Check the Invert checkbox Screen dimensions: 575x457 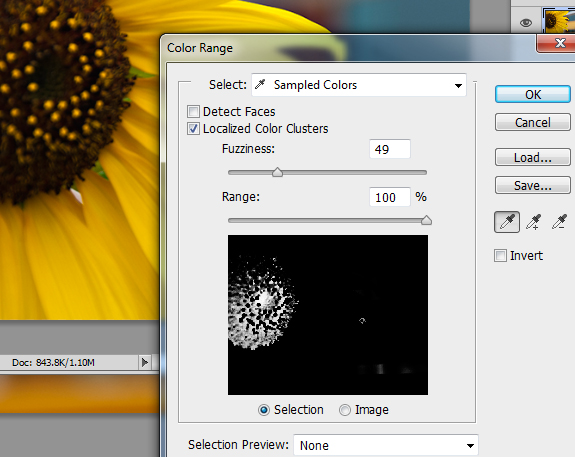point(500,255)
